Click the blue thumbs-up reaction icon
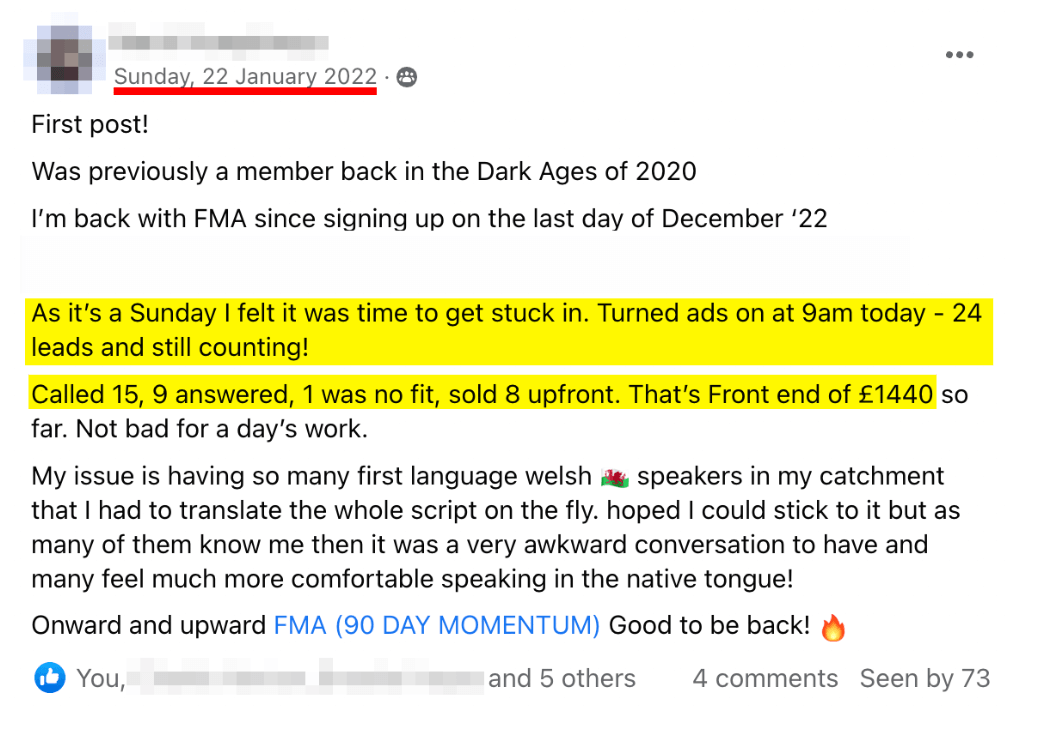Image resolution: width=1046 pixels, height=730 pixels. (50, 678)
